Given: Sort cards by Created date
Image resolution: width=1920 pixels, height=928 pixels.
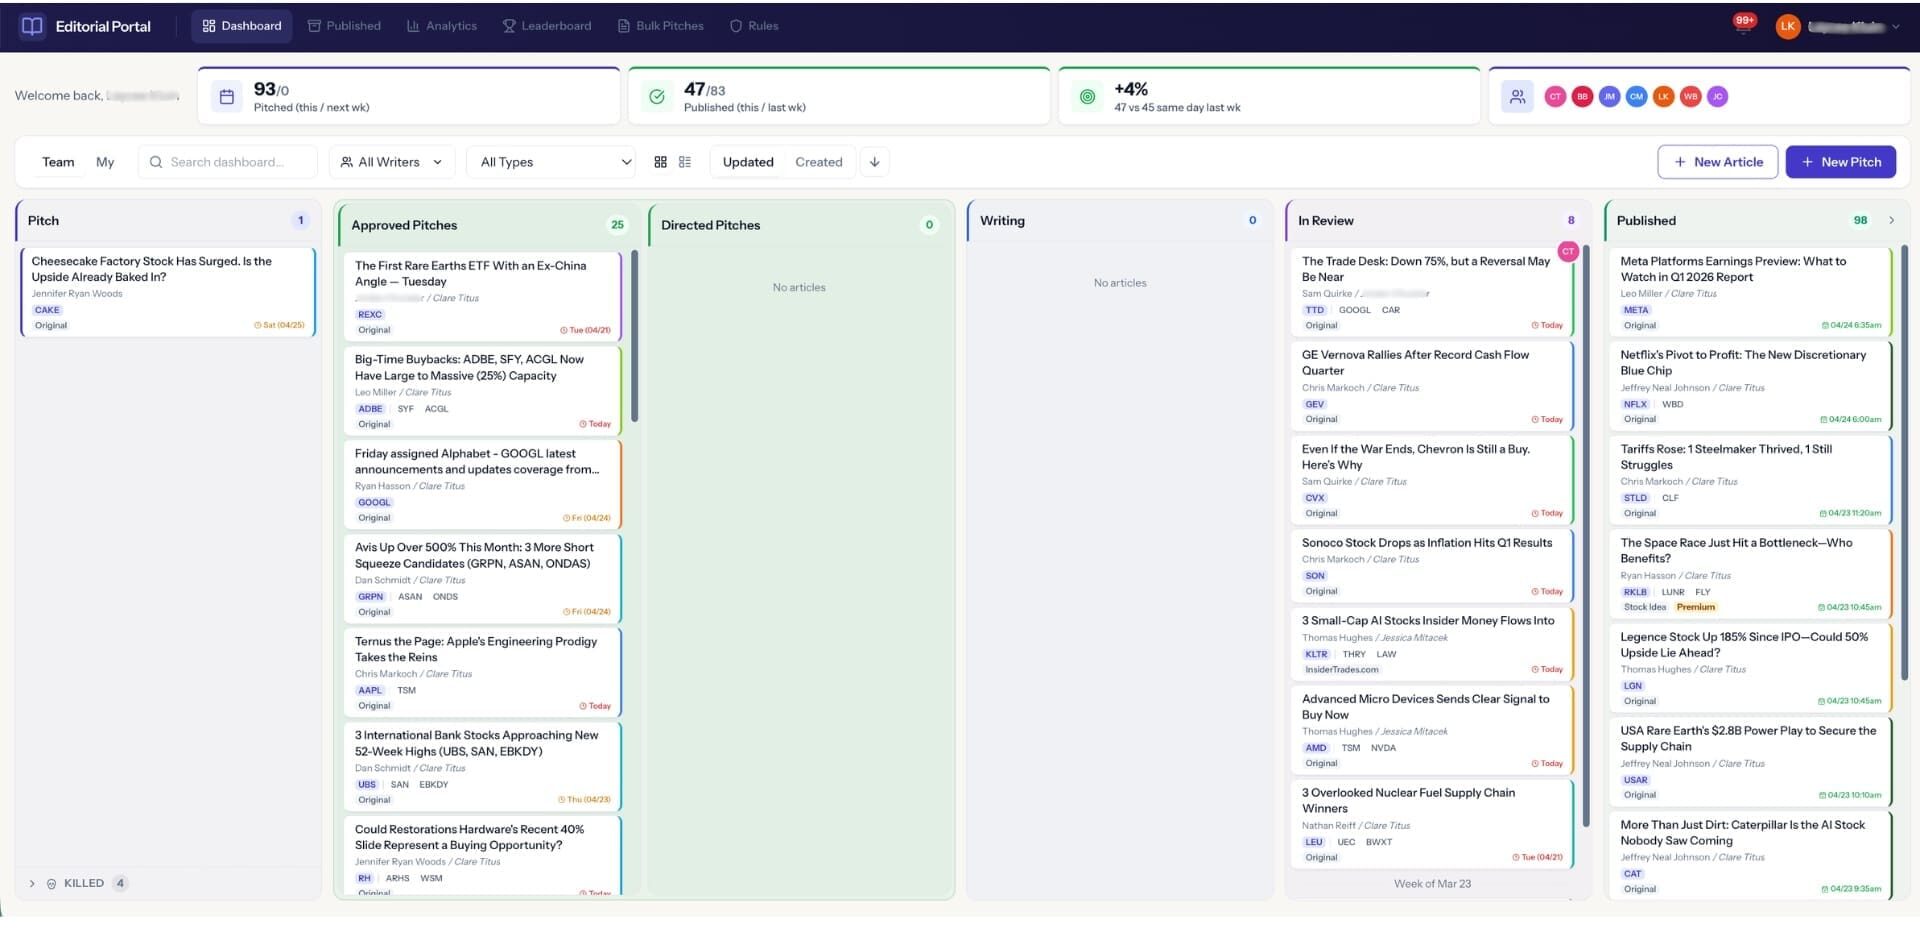Looking at the screenshot, I should 818,162.
